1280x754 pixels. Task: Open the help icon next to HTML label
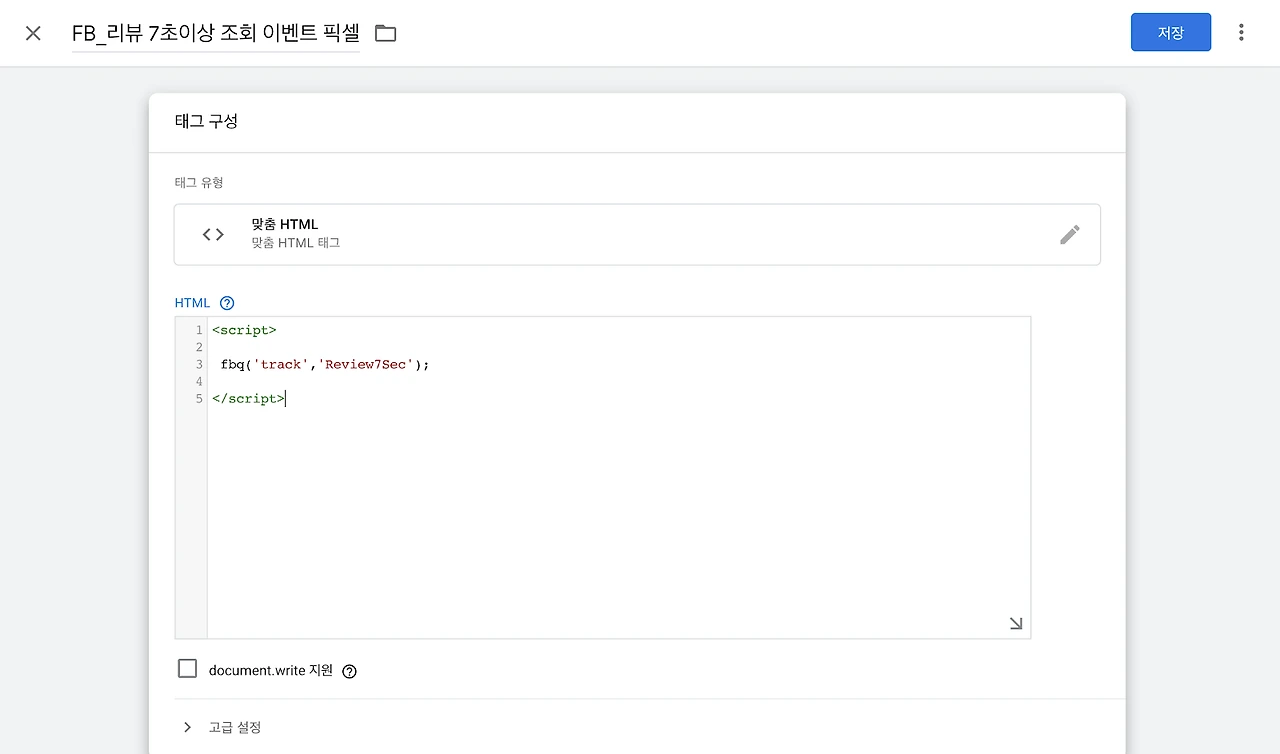[227, 303]
